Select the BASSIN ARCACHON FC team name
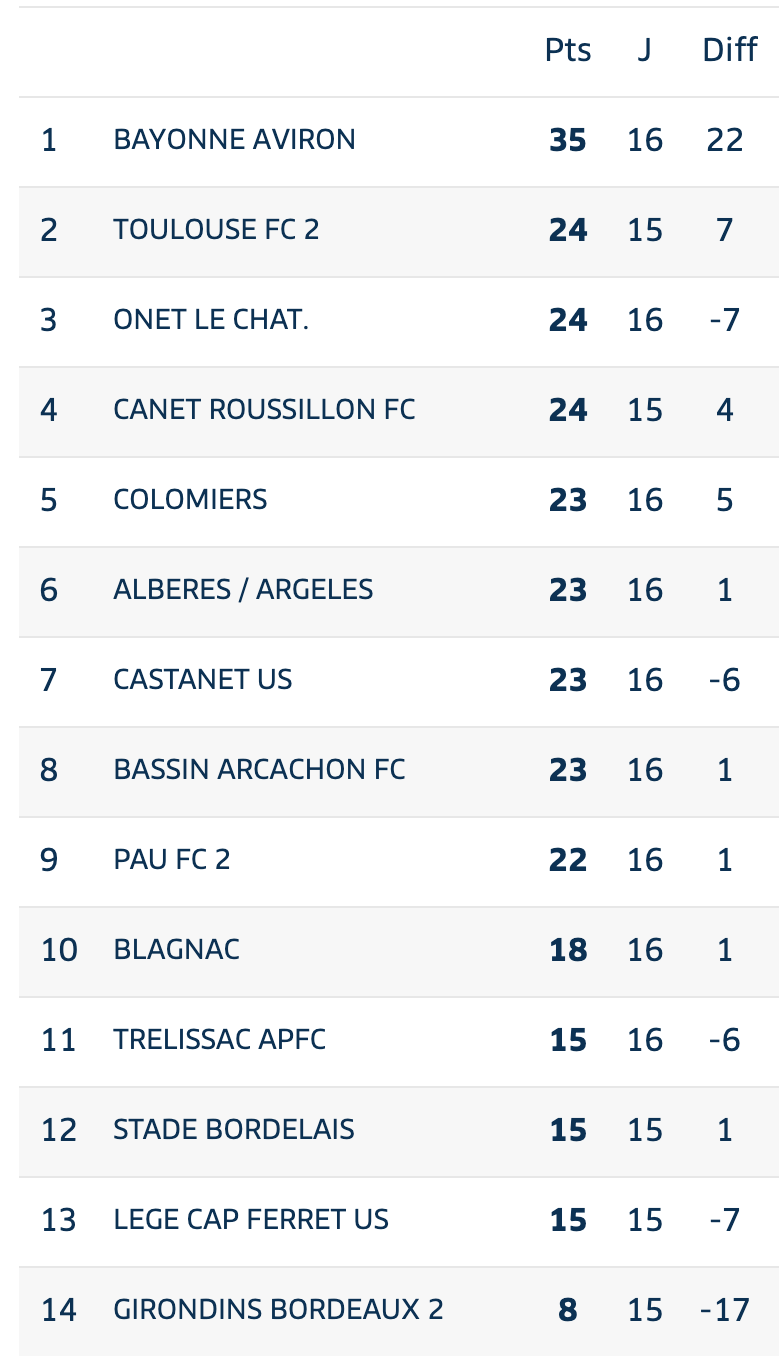The height and width of the screenshot is (1356, 784). pyautogui.click(x=259, y=770)
